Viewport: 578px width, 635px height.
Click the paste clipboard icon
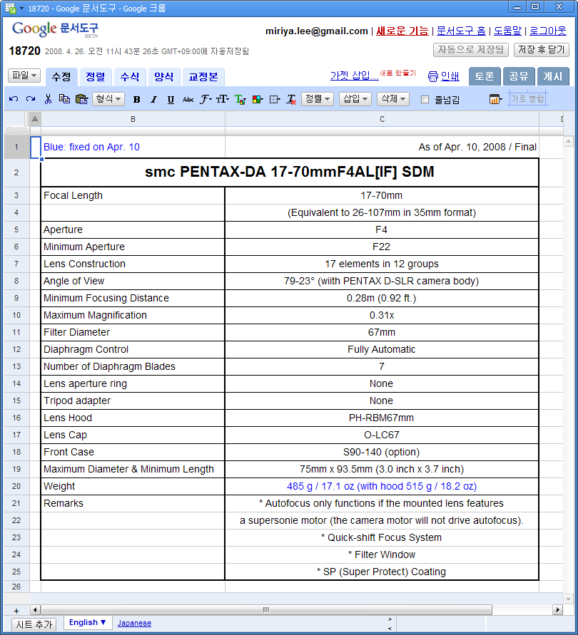pyautogui.click(x=81, y=99)
